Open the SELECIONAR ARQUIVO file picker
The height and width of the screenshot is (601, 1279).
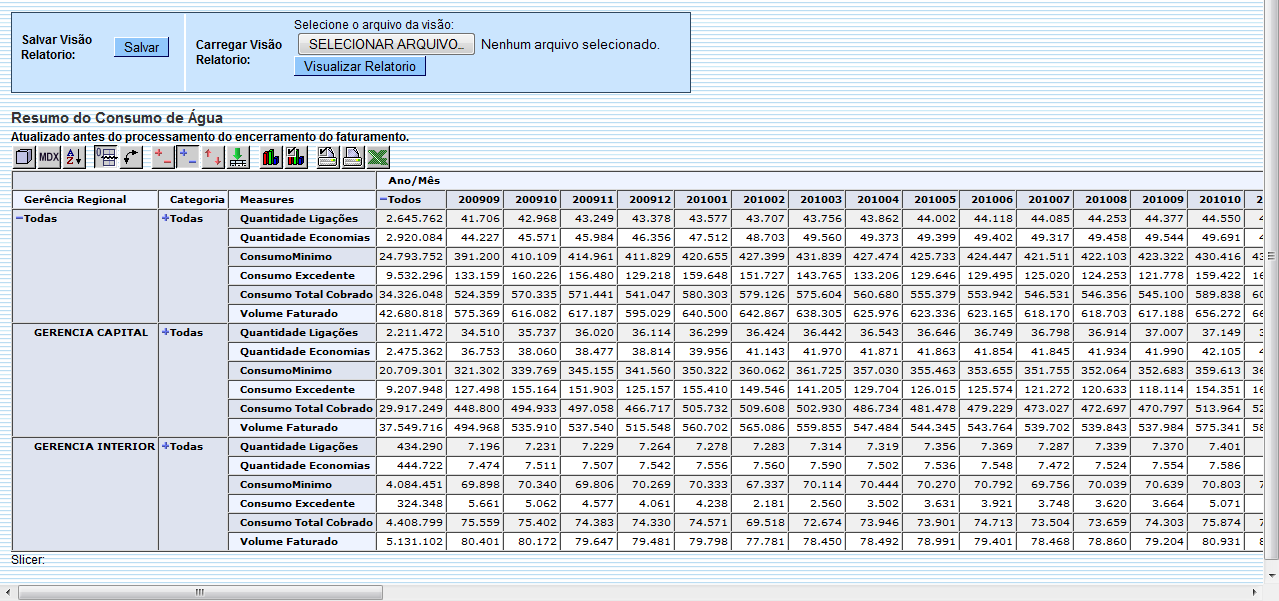tap(384, 44)
